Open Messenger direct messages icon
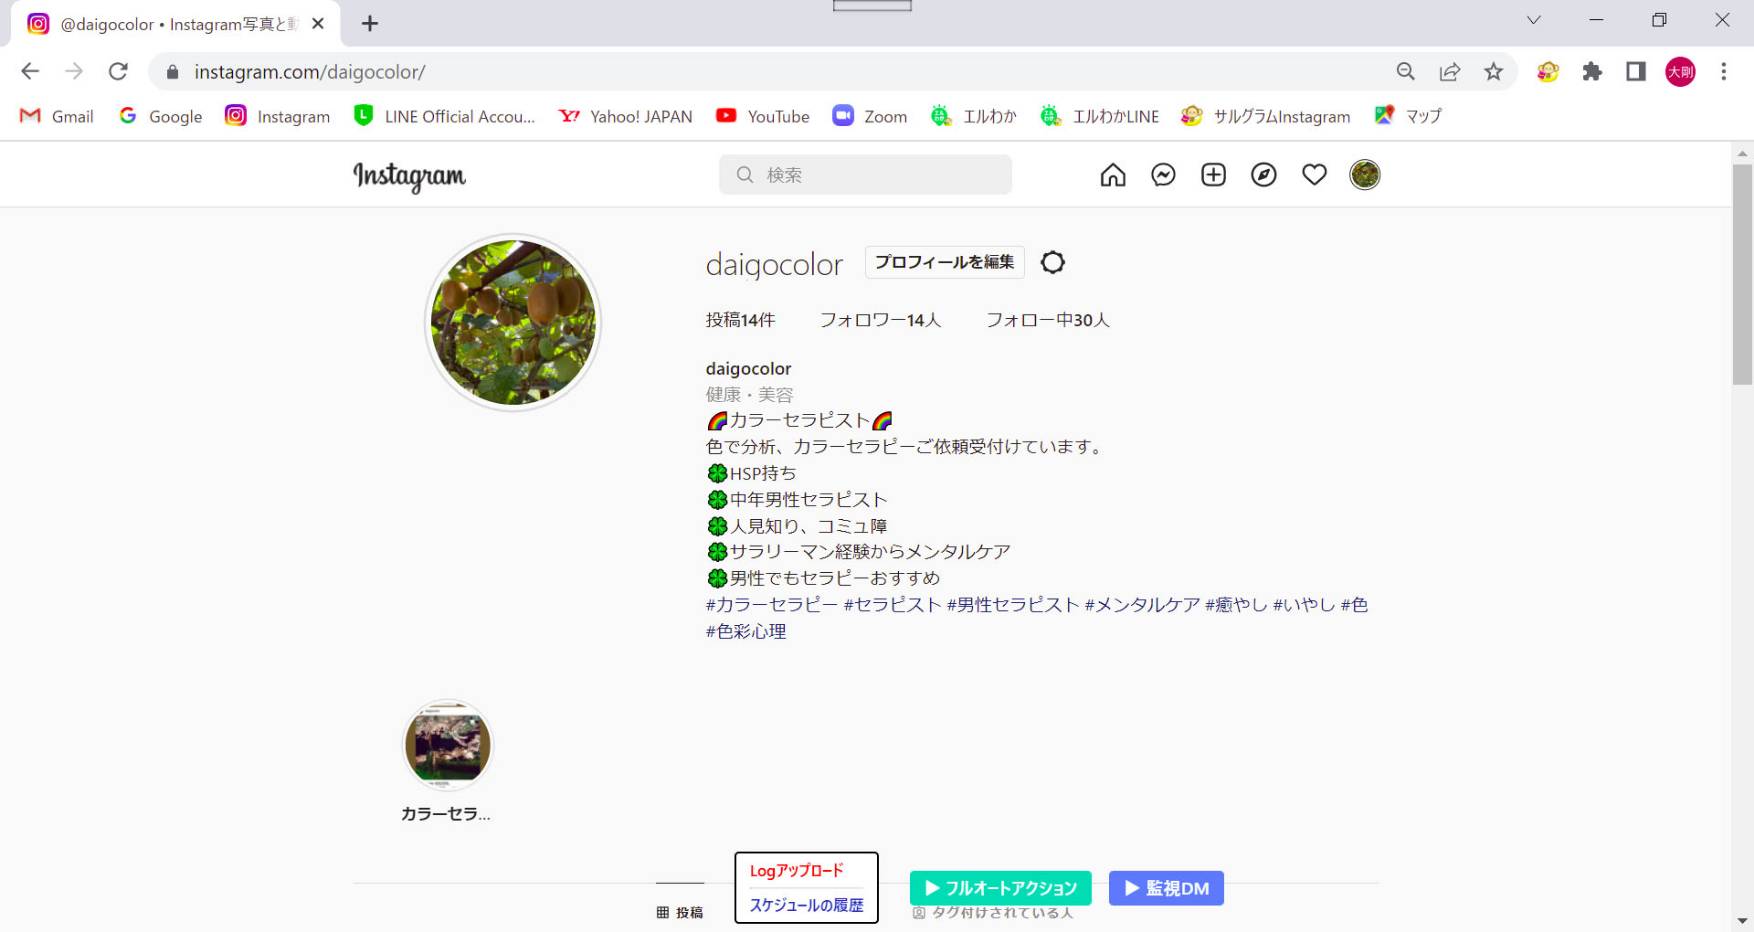 (1163, 175)
